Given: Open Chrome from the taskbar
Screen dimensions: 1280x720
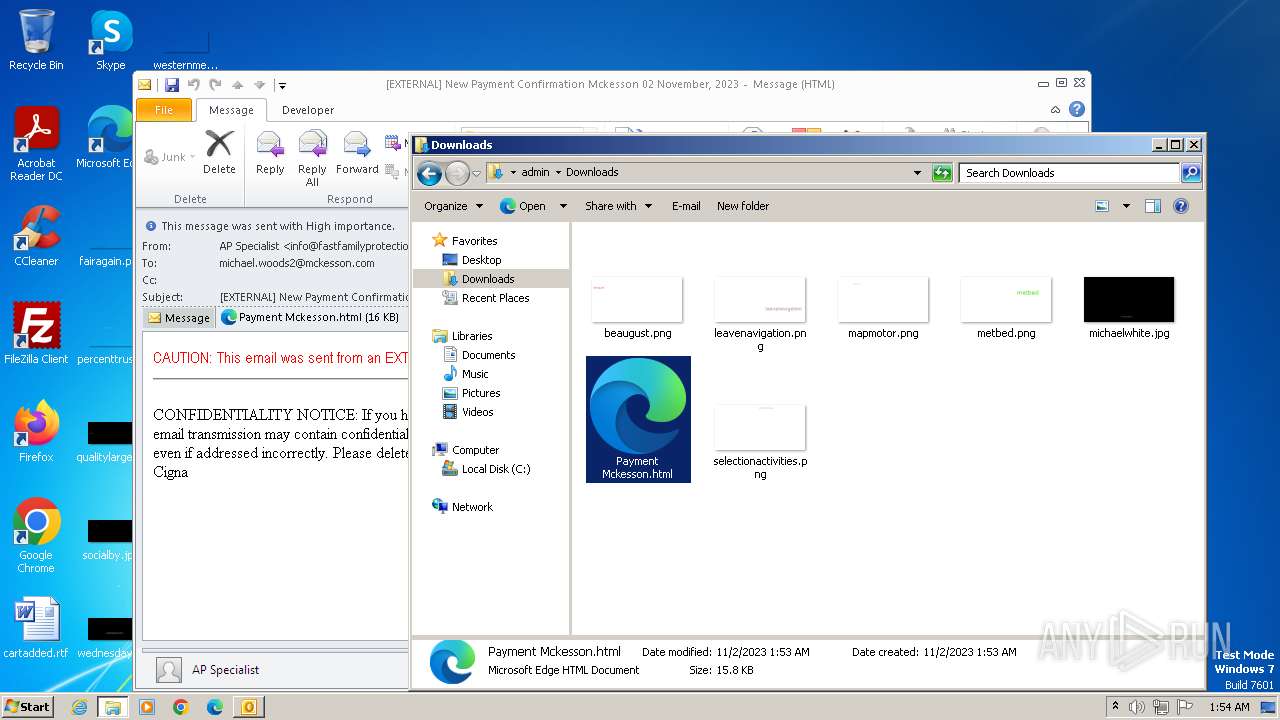Looking at the screenshot, I should coord(180,707).
